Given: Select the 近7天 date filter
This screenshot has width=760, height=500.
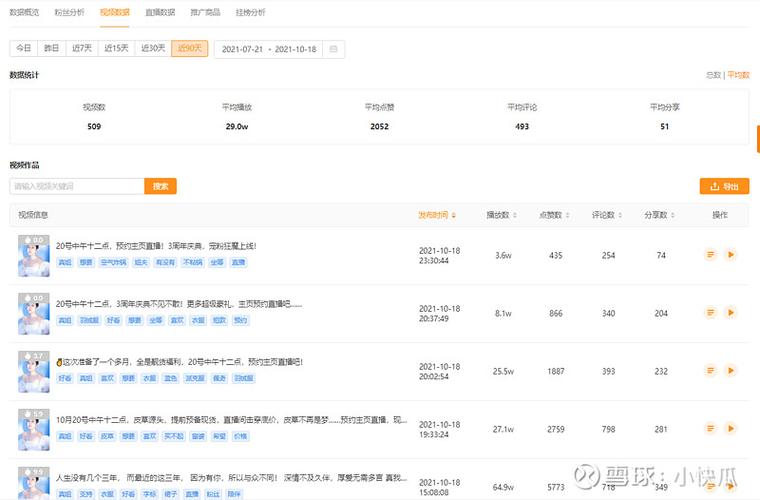Looking at the screenshot, I should tap(81, 48).
